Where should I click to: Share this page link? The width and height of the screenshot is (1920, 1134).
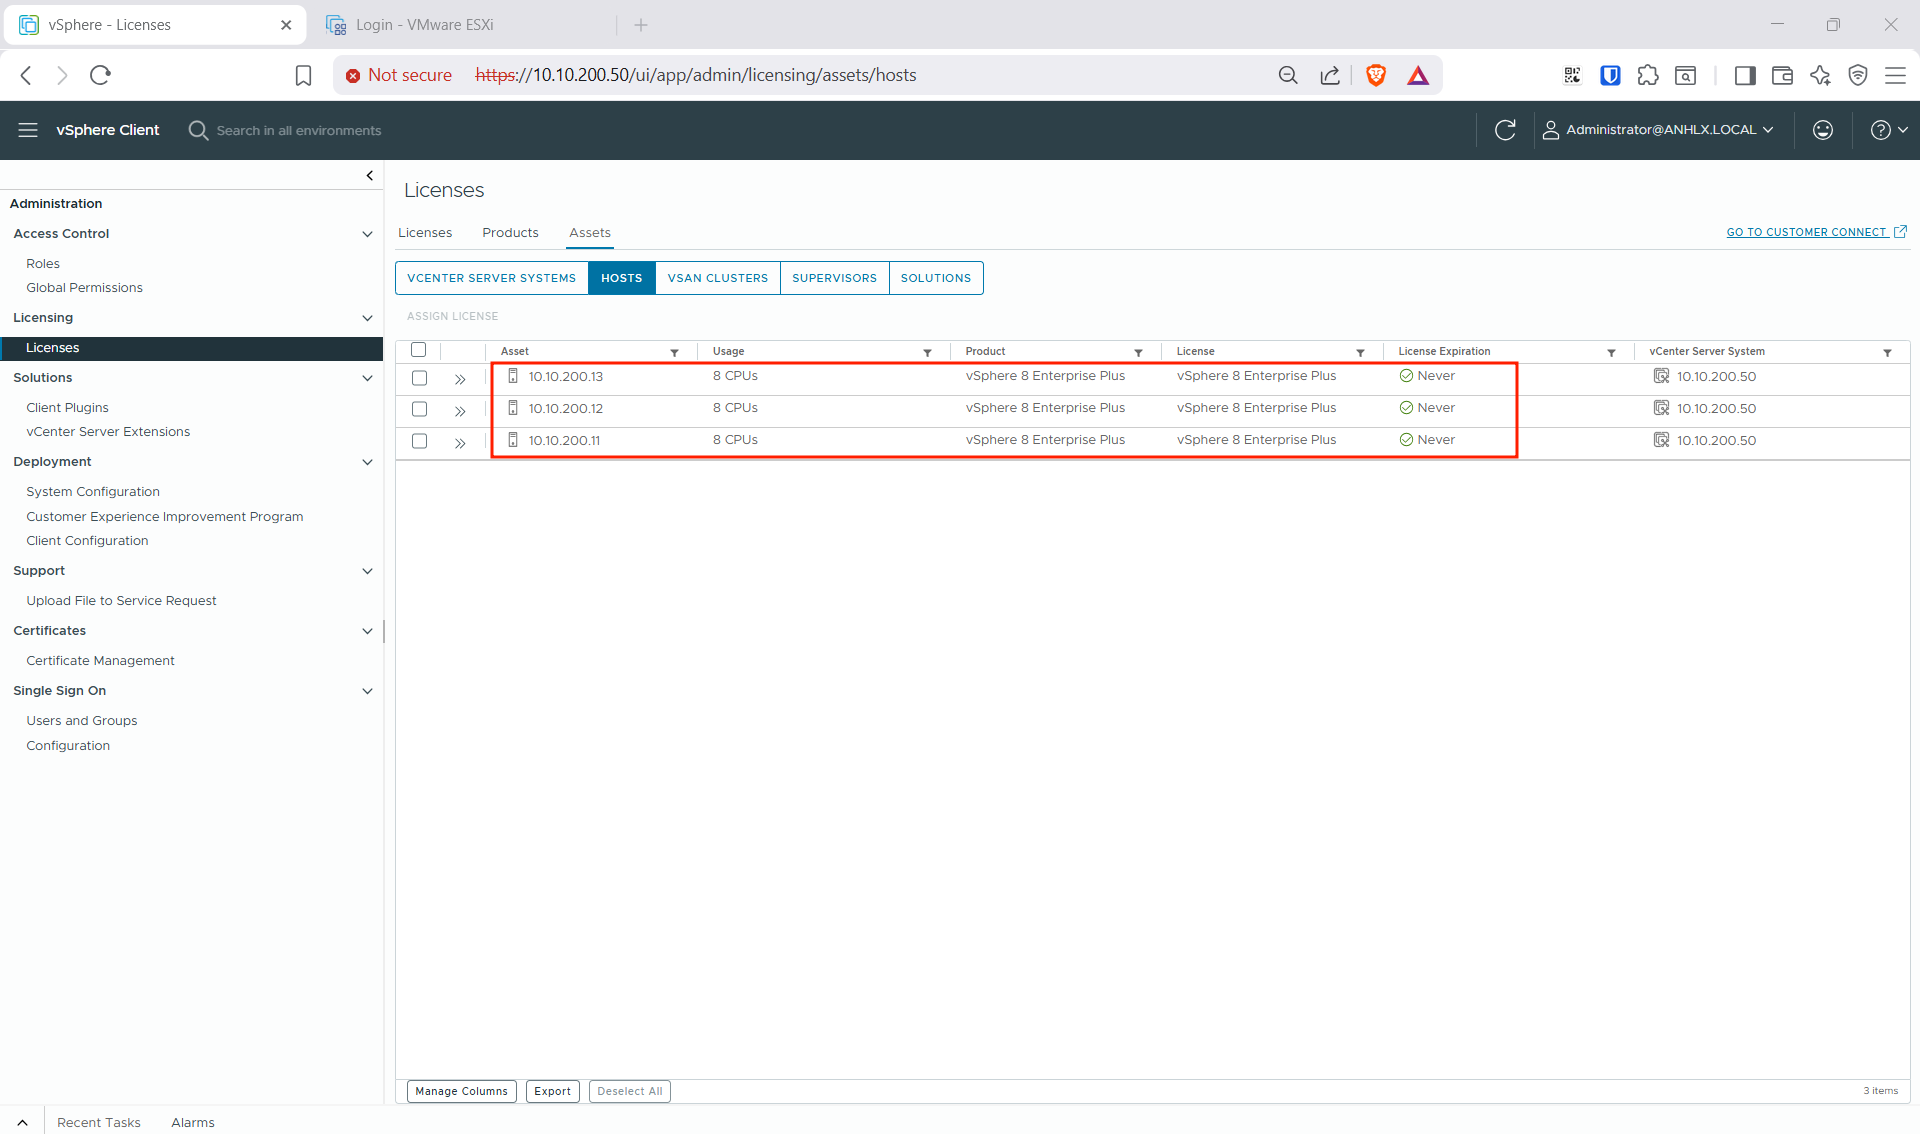pyautogui.click(x=1330, y=75)
